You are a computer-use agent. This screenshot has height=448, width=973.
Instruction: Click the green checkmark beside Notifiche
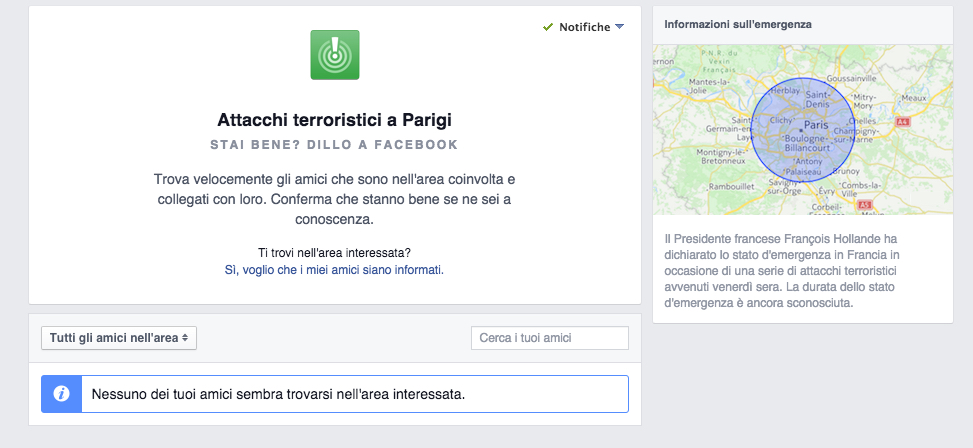pos(548,27)
